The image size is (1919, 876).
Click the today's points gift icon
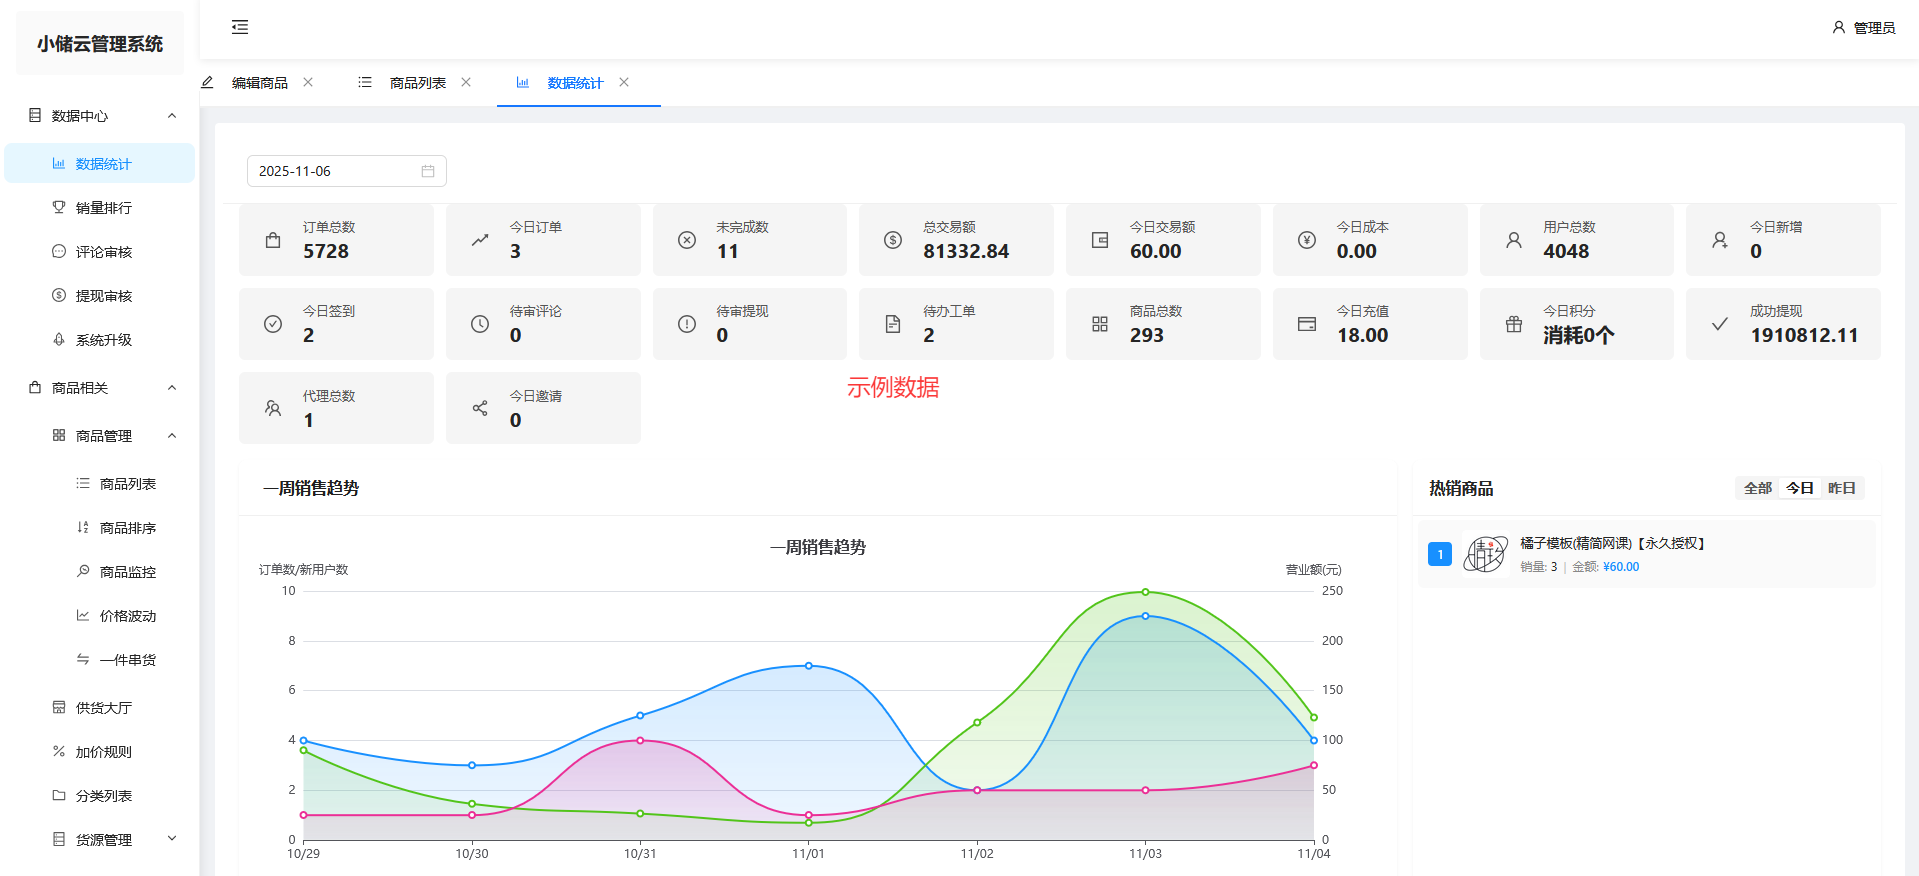[1514, 324]
